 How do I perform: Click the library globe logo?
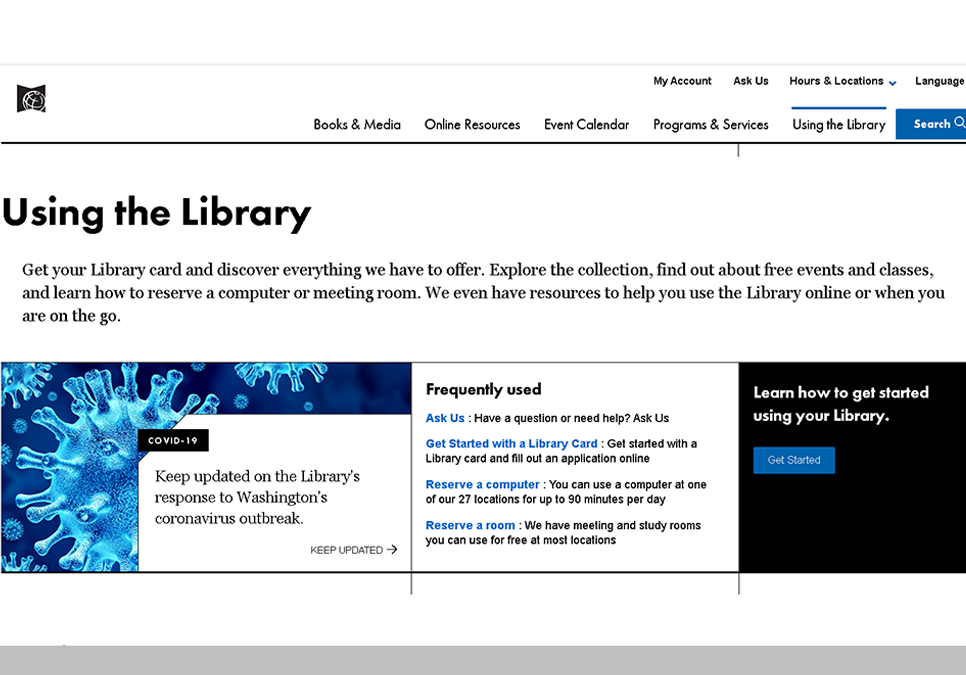pyautogui.click(x=31, y=98)
